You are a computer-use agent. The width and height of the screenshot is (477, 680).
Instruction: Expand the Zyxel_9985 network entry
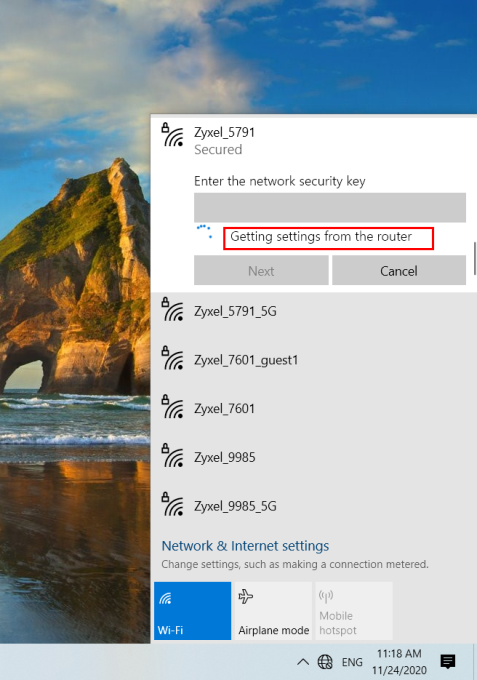click(314, 457)
